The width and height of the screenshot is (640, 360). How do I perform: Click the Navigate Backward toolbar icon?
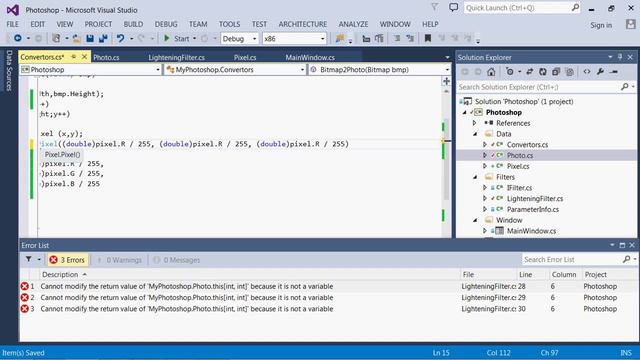(x=18, y=38)
